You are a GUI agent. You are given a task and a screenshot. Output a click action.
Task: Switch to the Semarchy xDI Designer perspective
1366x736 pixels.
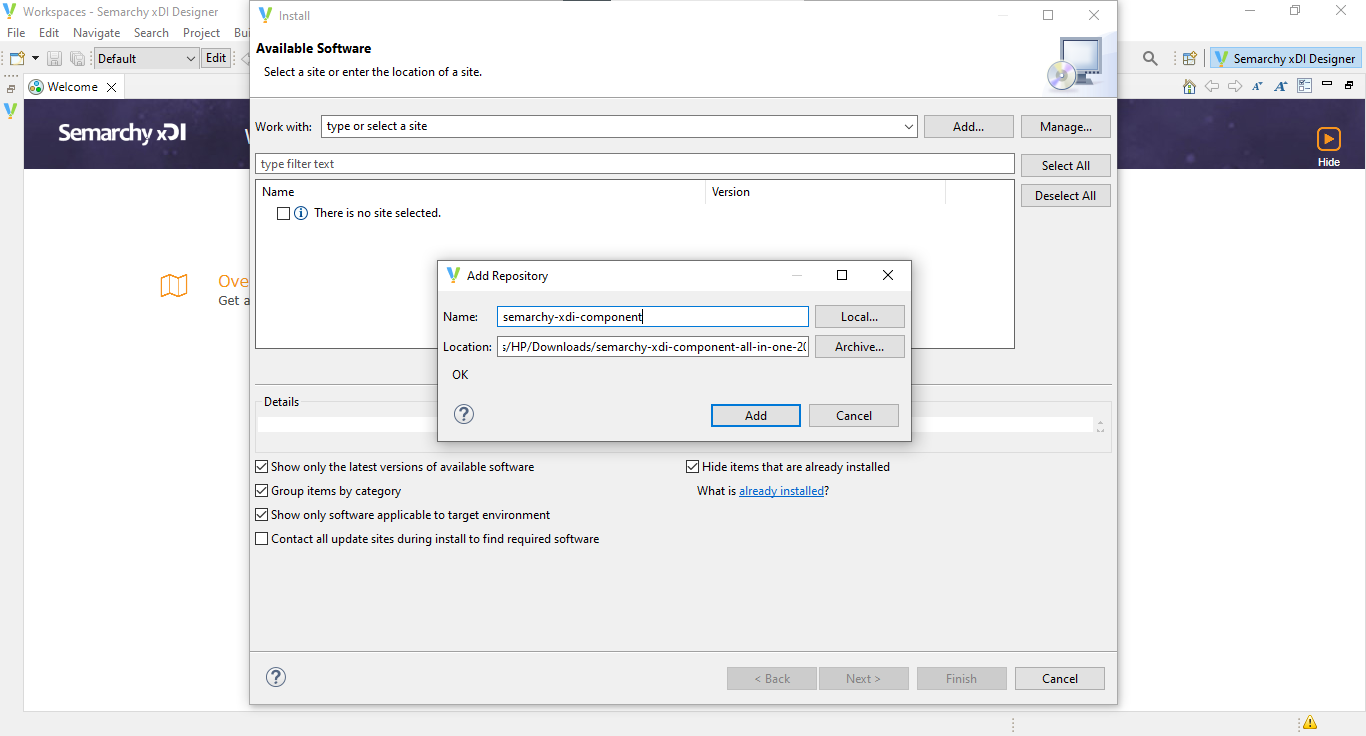[1285, 58]
